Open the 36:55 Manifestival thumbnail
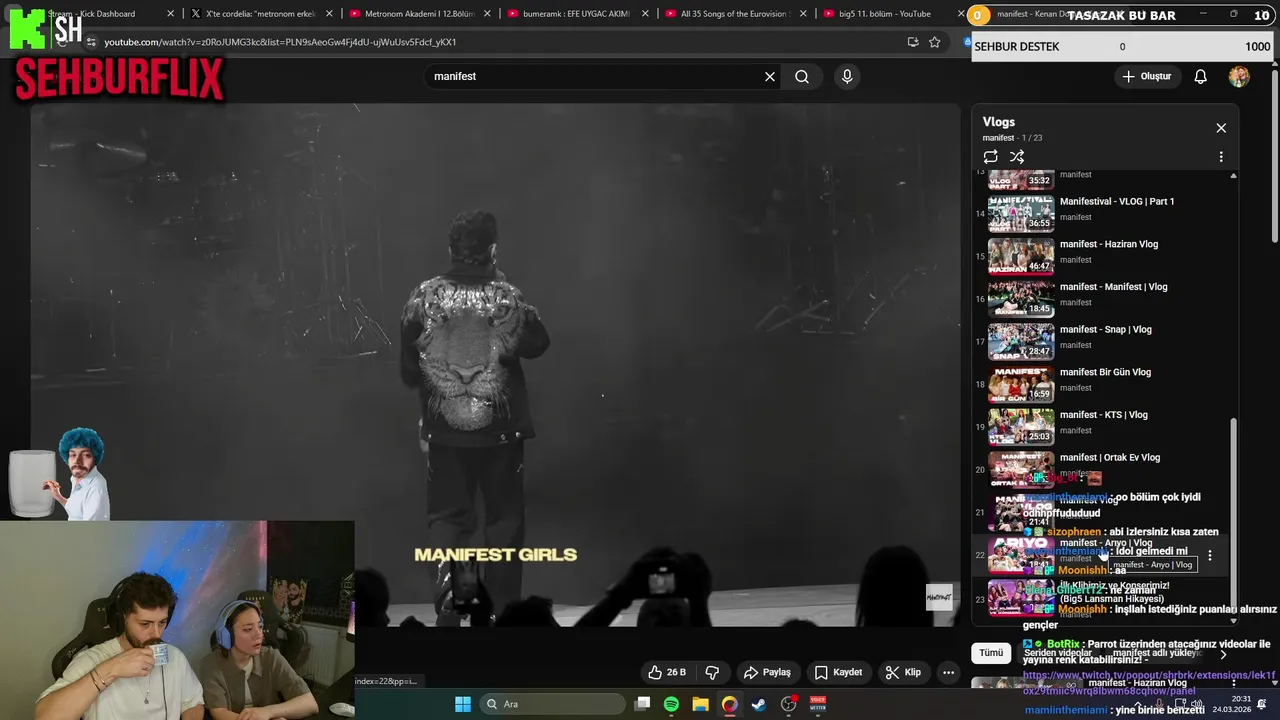This screenshot has height=720, width=1280. coord(1021,213)
